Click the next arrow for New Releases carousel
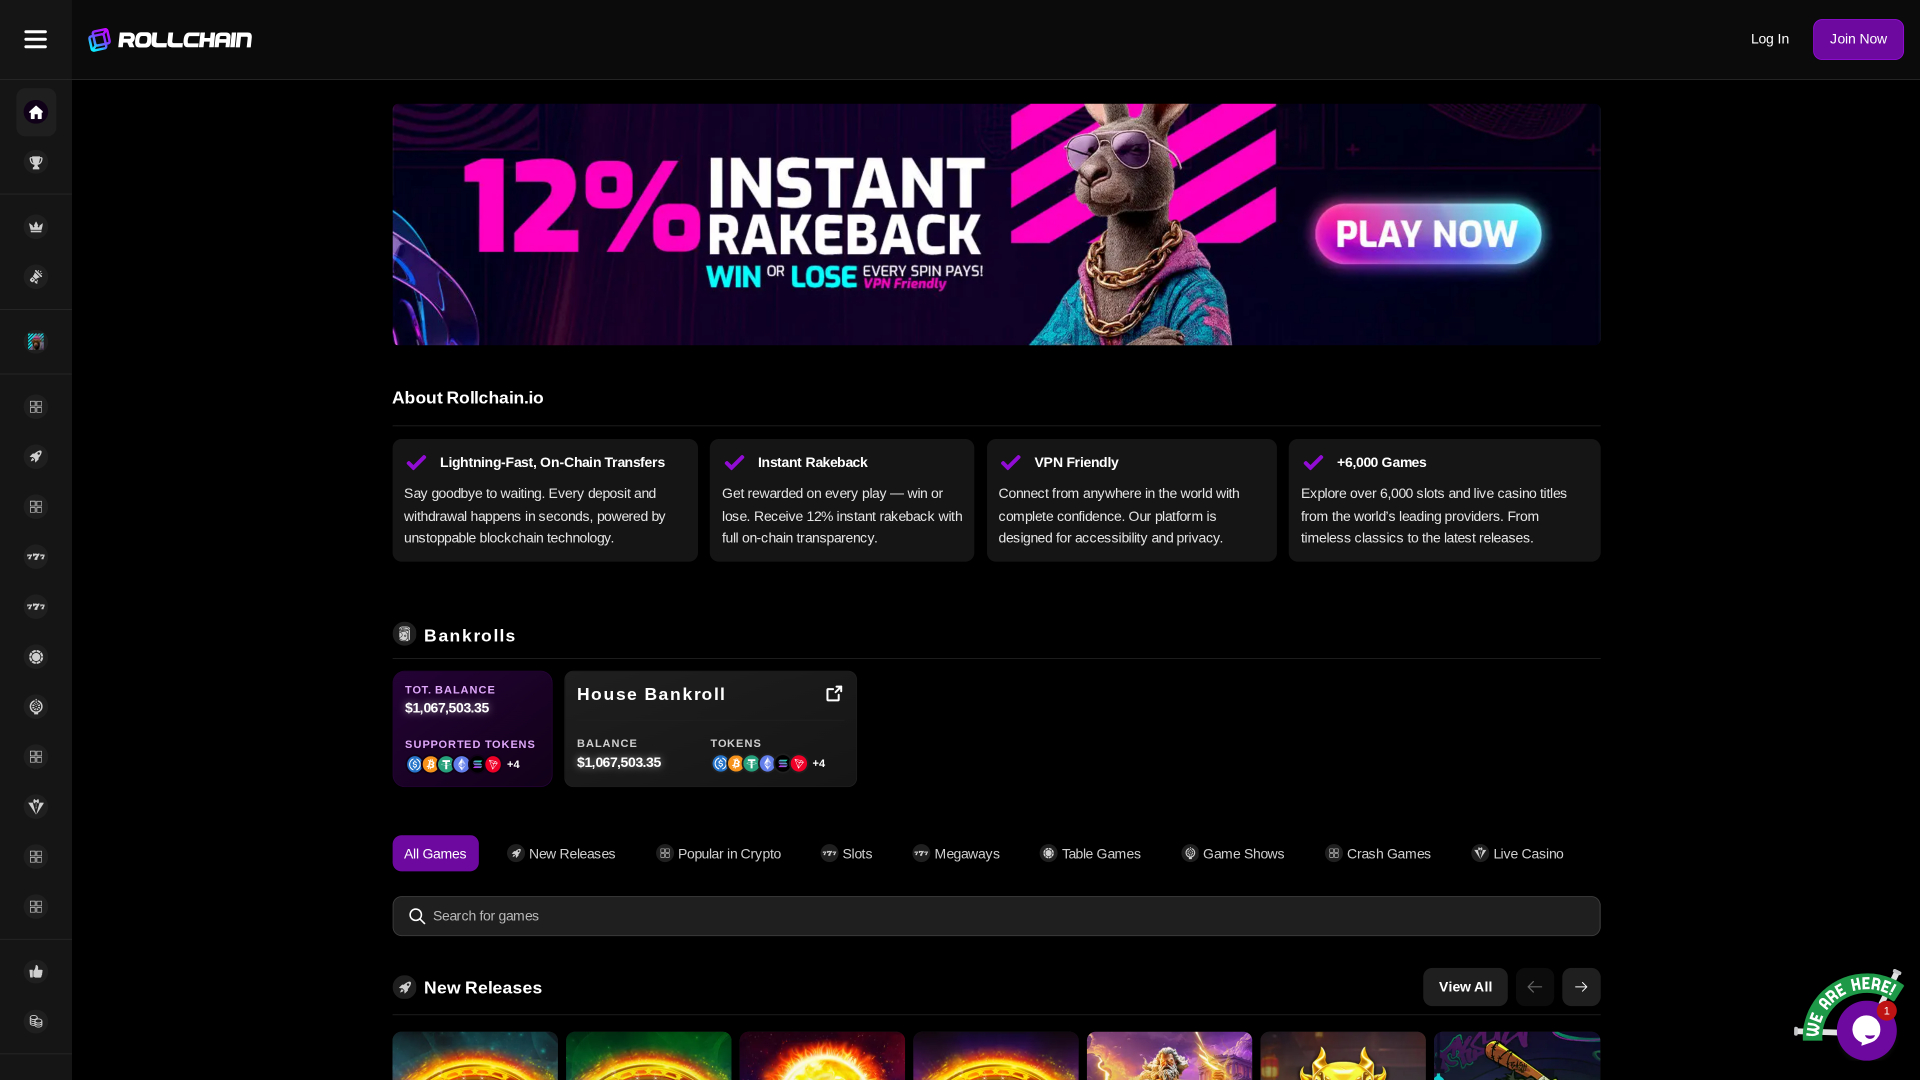This screenshot has height=1080, width=1920. 1581,986
